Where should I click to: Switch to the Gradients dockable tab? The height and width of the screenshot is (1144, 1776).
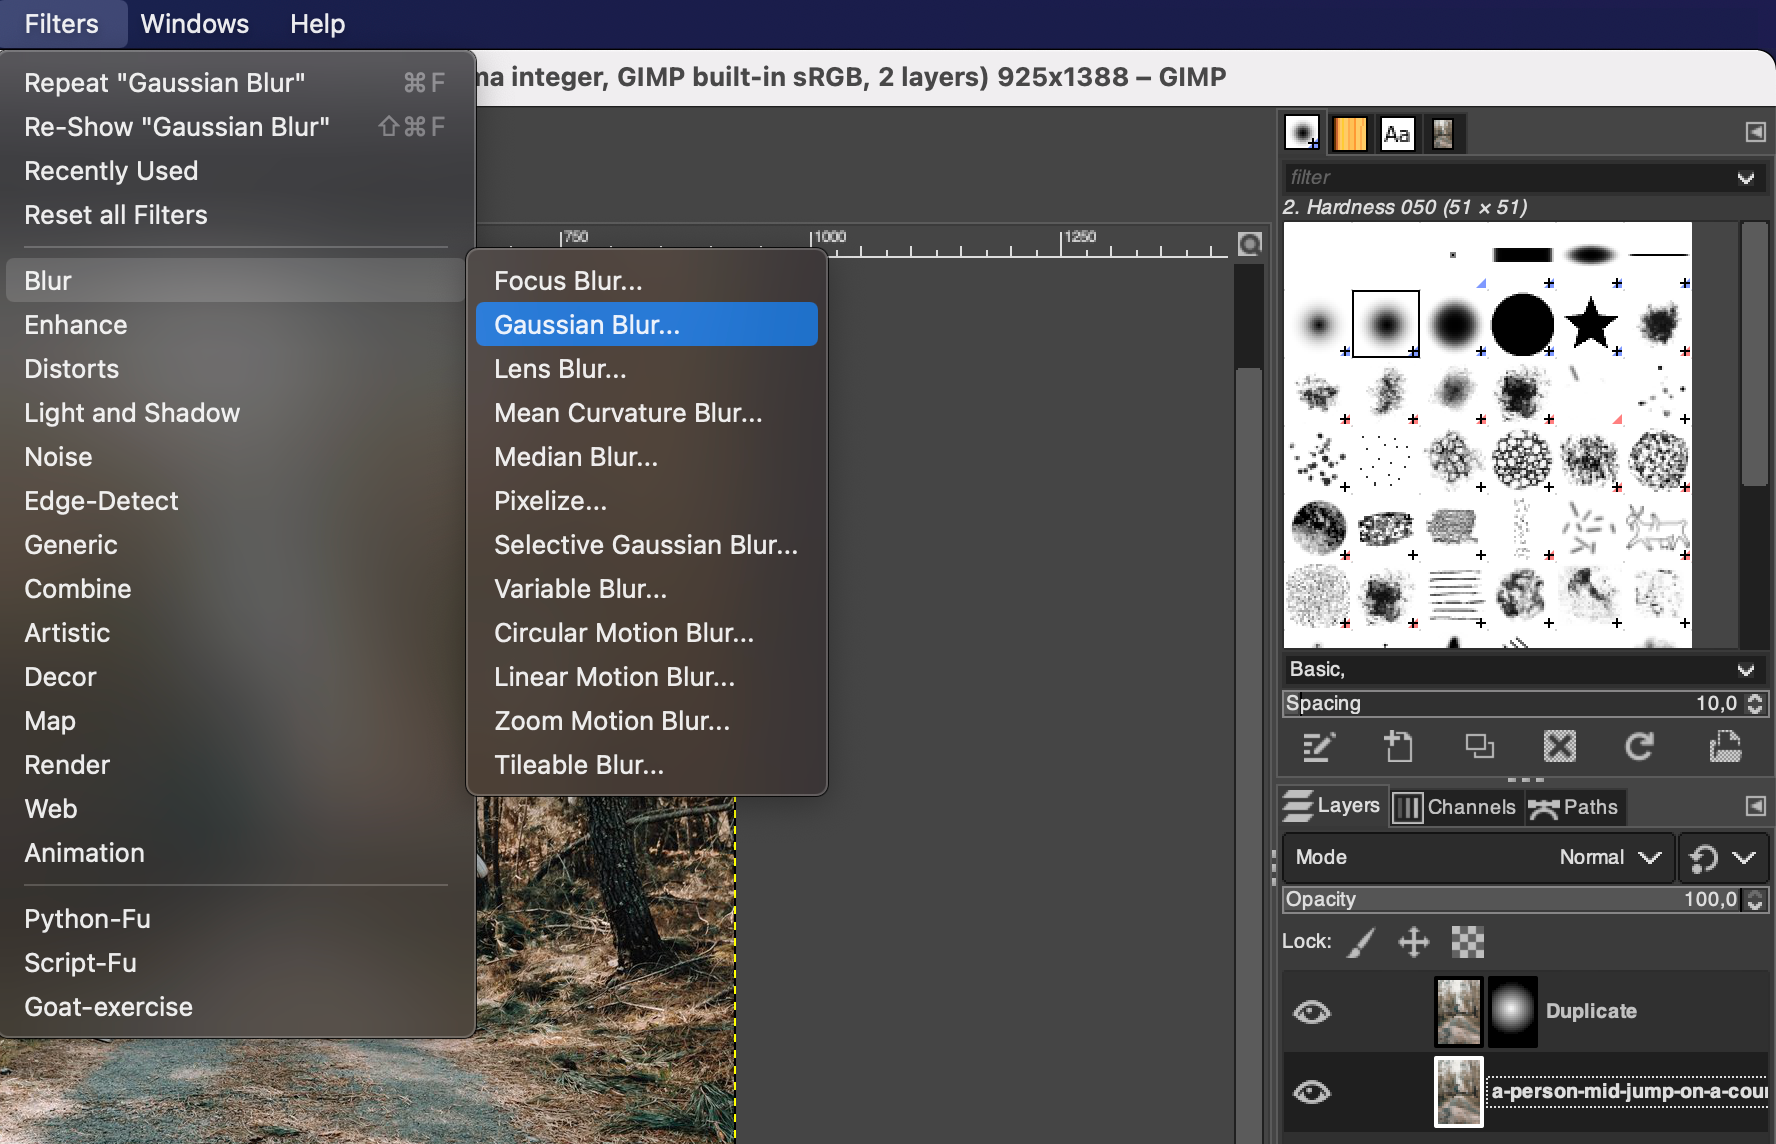click(x=1350, y=133)
